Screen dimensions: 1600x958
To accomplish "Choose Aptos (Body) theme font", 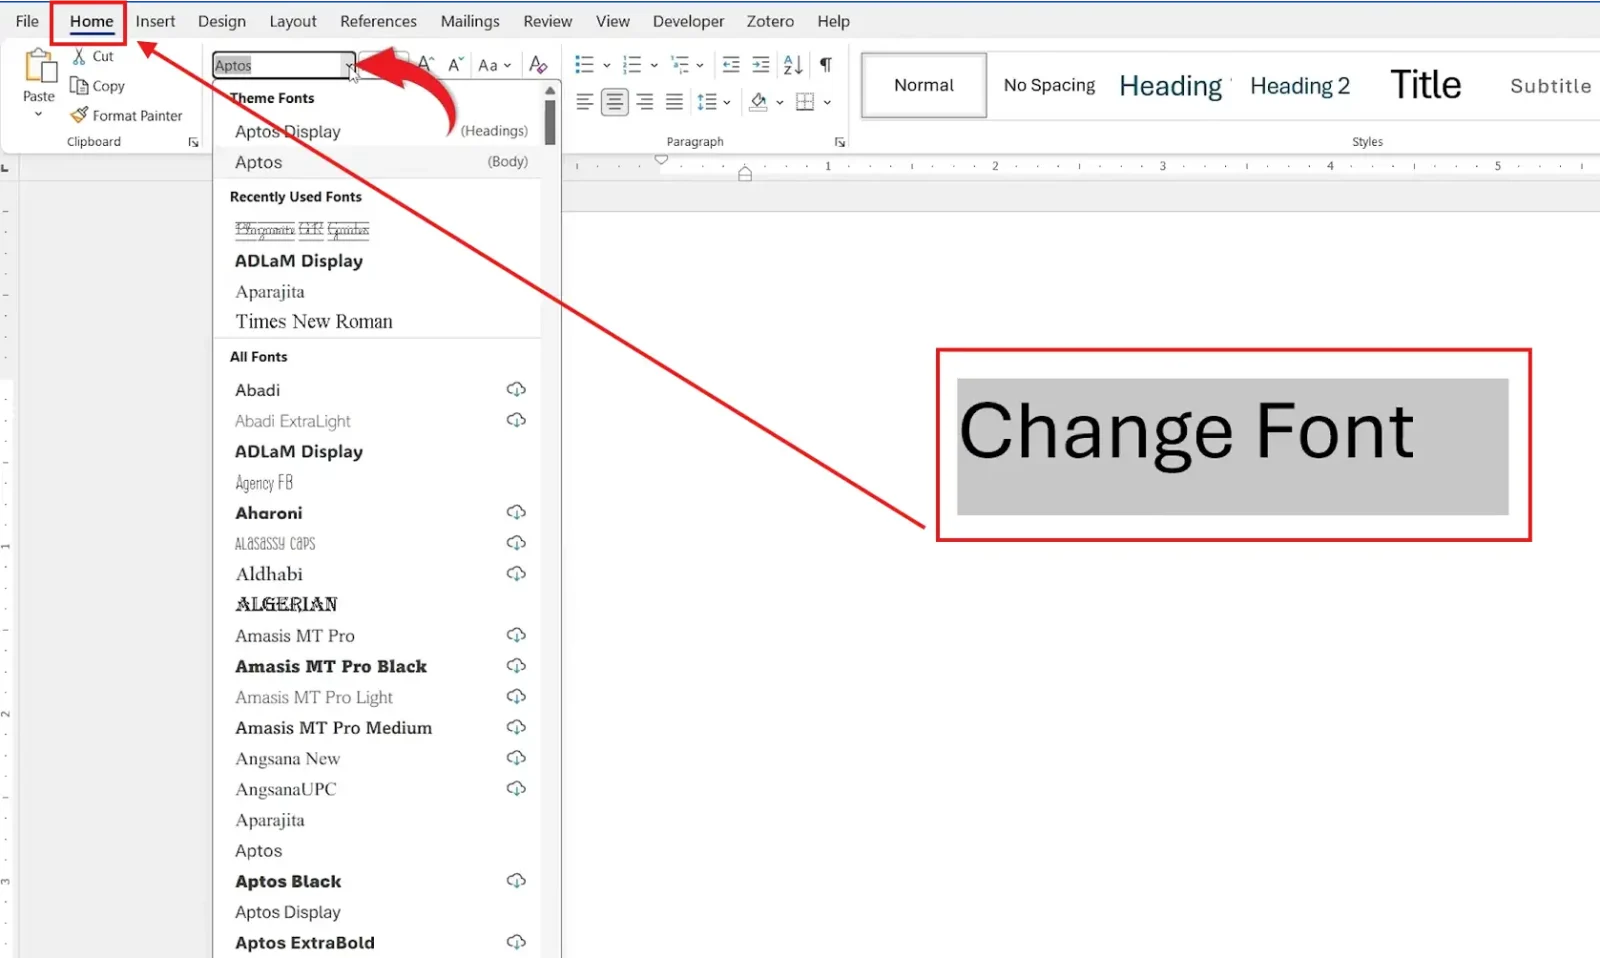I will (x=378, y=162).
